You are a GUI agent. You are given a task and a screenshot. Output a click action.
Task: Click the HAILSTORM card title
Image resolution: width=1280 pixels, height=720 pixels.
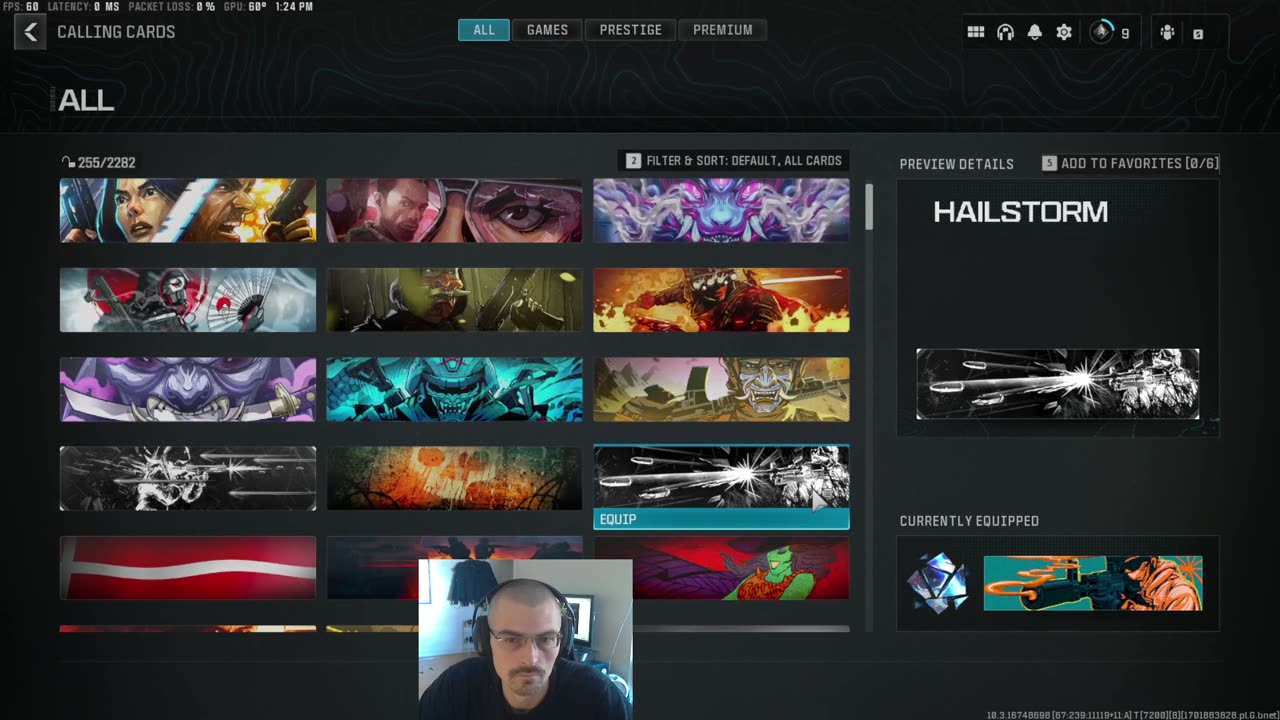pyautogui.click(x=1020, y=212)
